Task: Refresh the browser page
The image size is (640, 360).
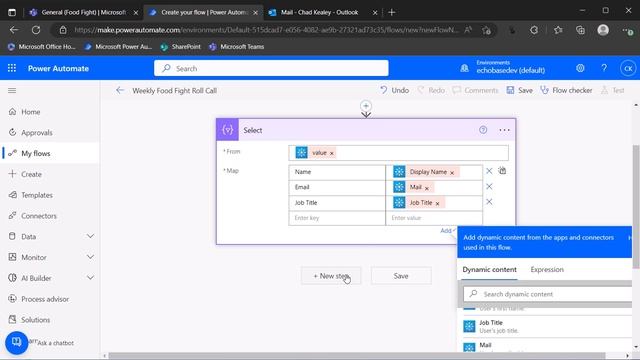Action: (36, 30)
